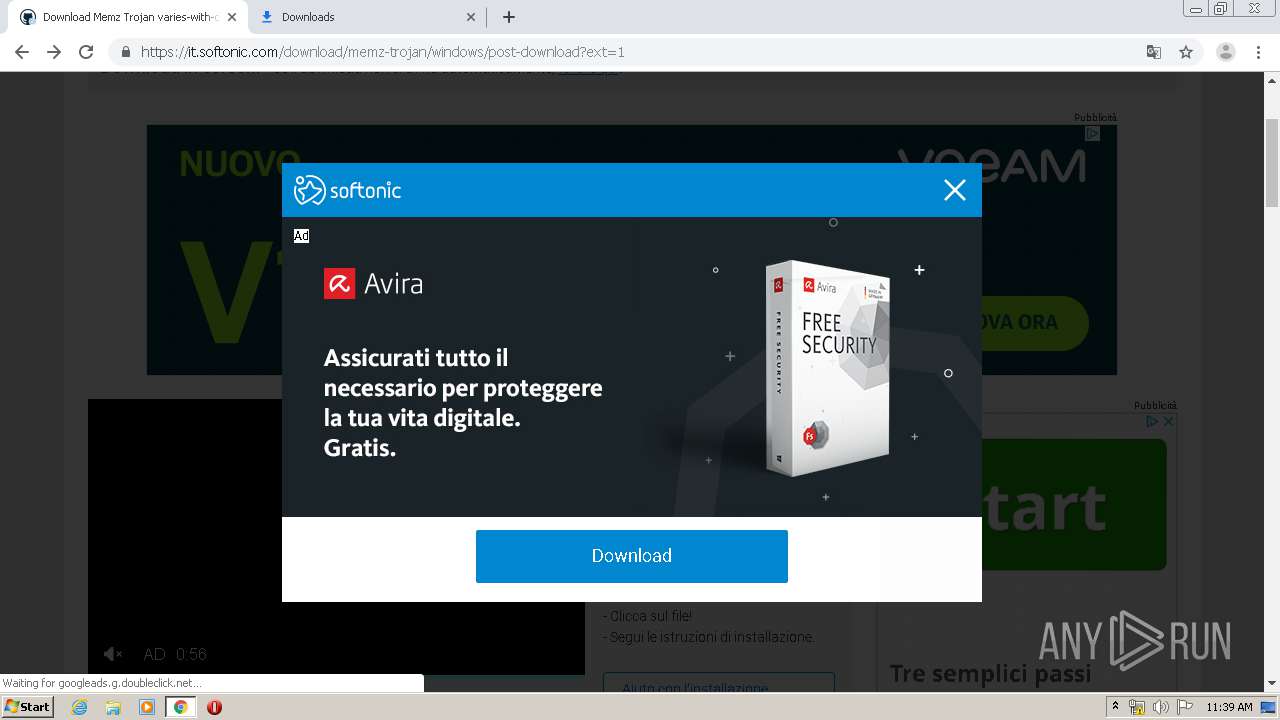Unmute the video ad speaker icon
Image resolution: width=1280 pixels, height=720 pixels.
pos(113,654)
